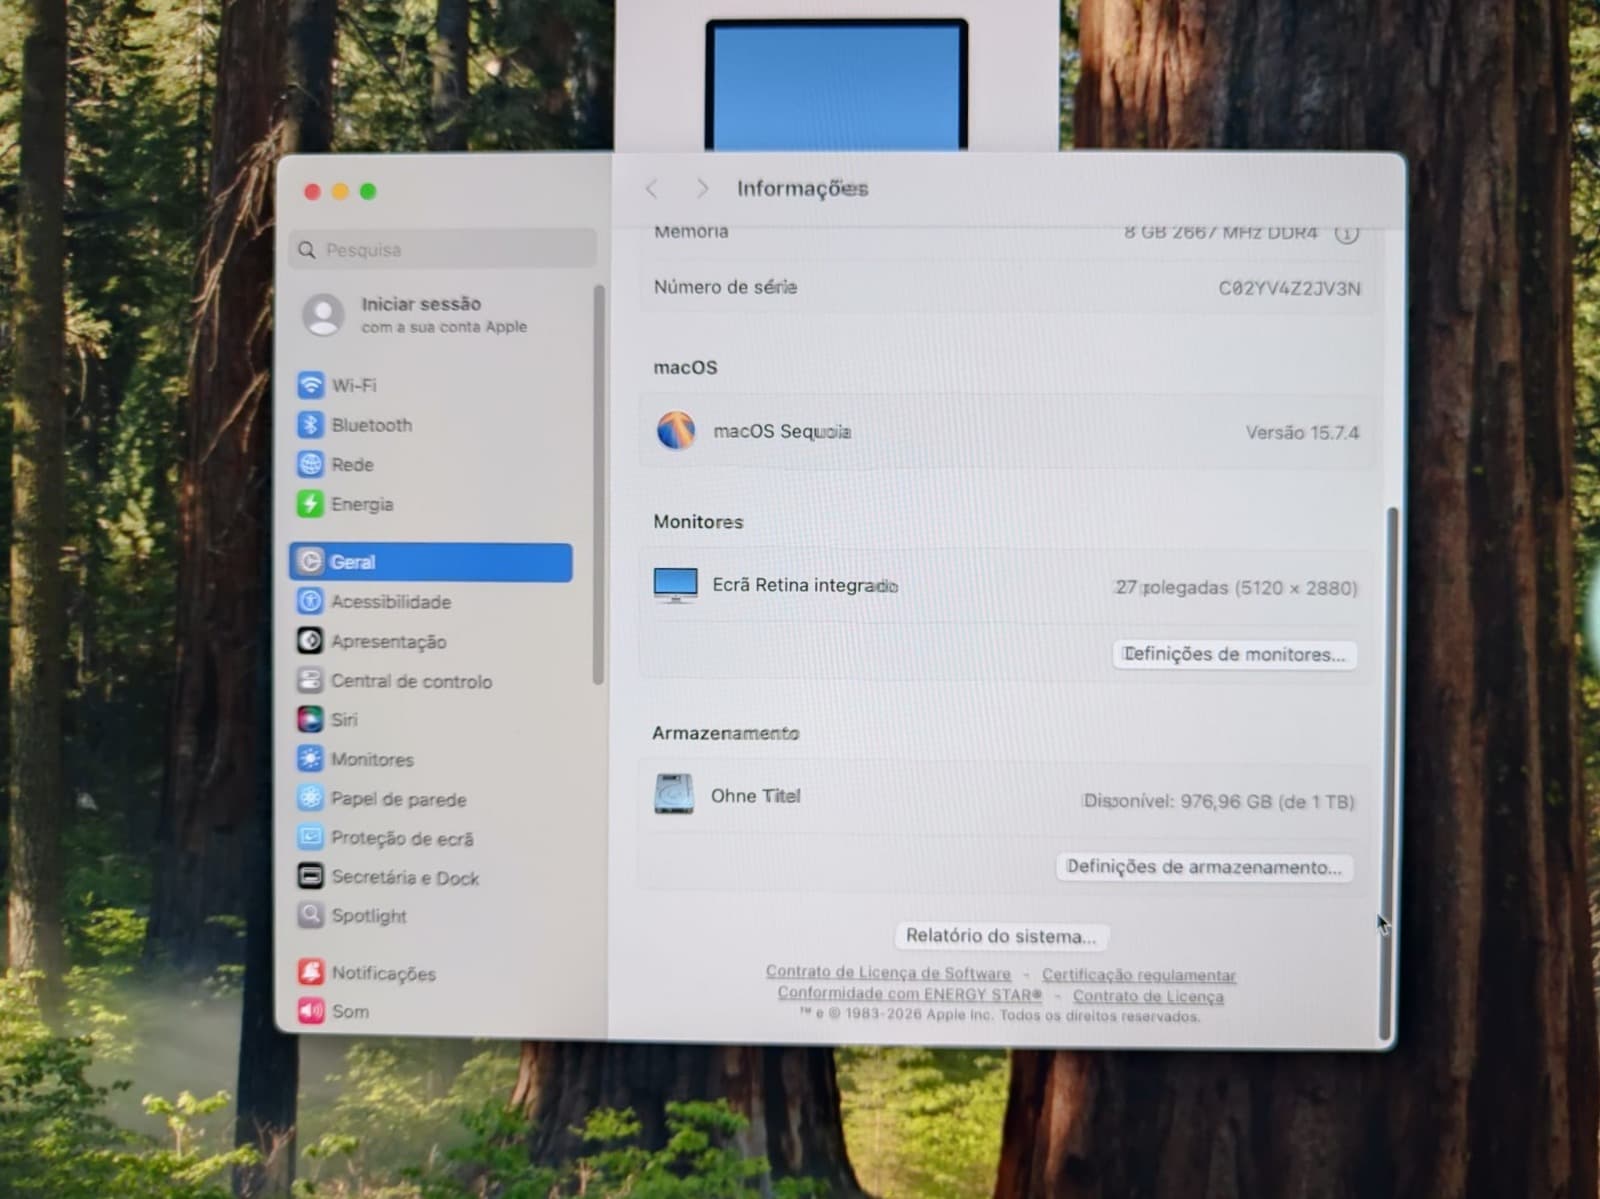Image resolution: width=1600 pixels, height=1199 pixels.
Task: Select Acessibilidade icon in sidebar
Action: pyautogui.click(x=310, y=601)
